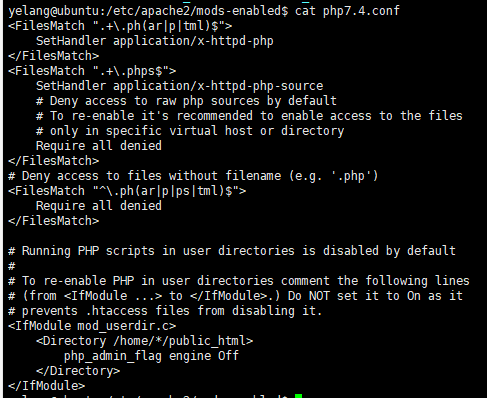The width and height of the screenshot is (487, 398).
Task: Click the first 'SetHandler application/x-httpd-php' line
Action: pyautogui.click(x=155, y=41)
